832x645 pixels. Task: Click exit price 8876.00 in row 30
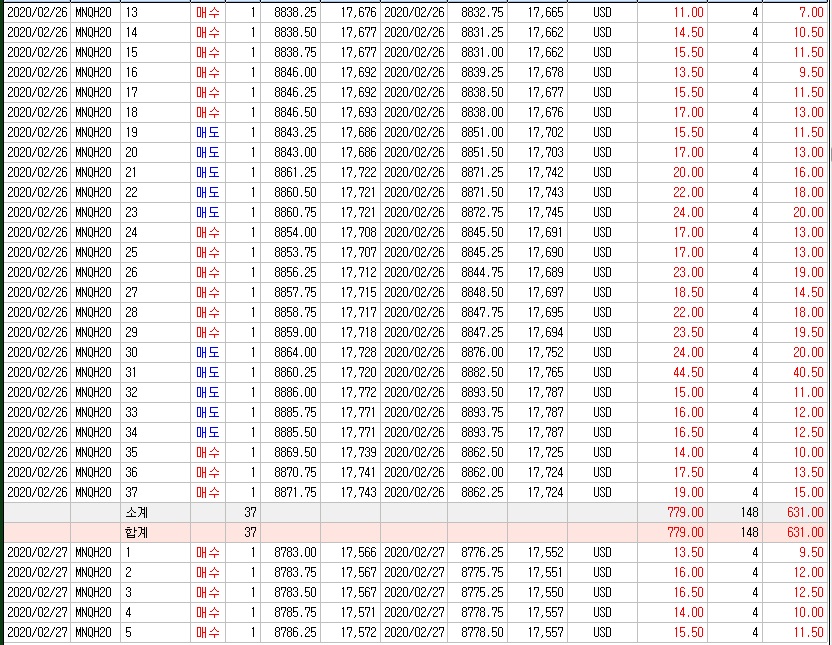coord(482,352)
